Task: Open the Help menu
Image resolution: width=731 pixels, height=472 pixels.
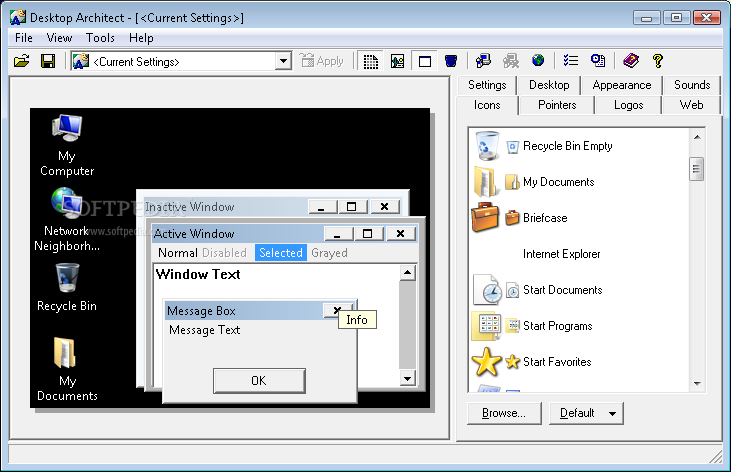Action: click(141, 38)
